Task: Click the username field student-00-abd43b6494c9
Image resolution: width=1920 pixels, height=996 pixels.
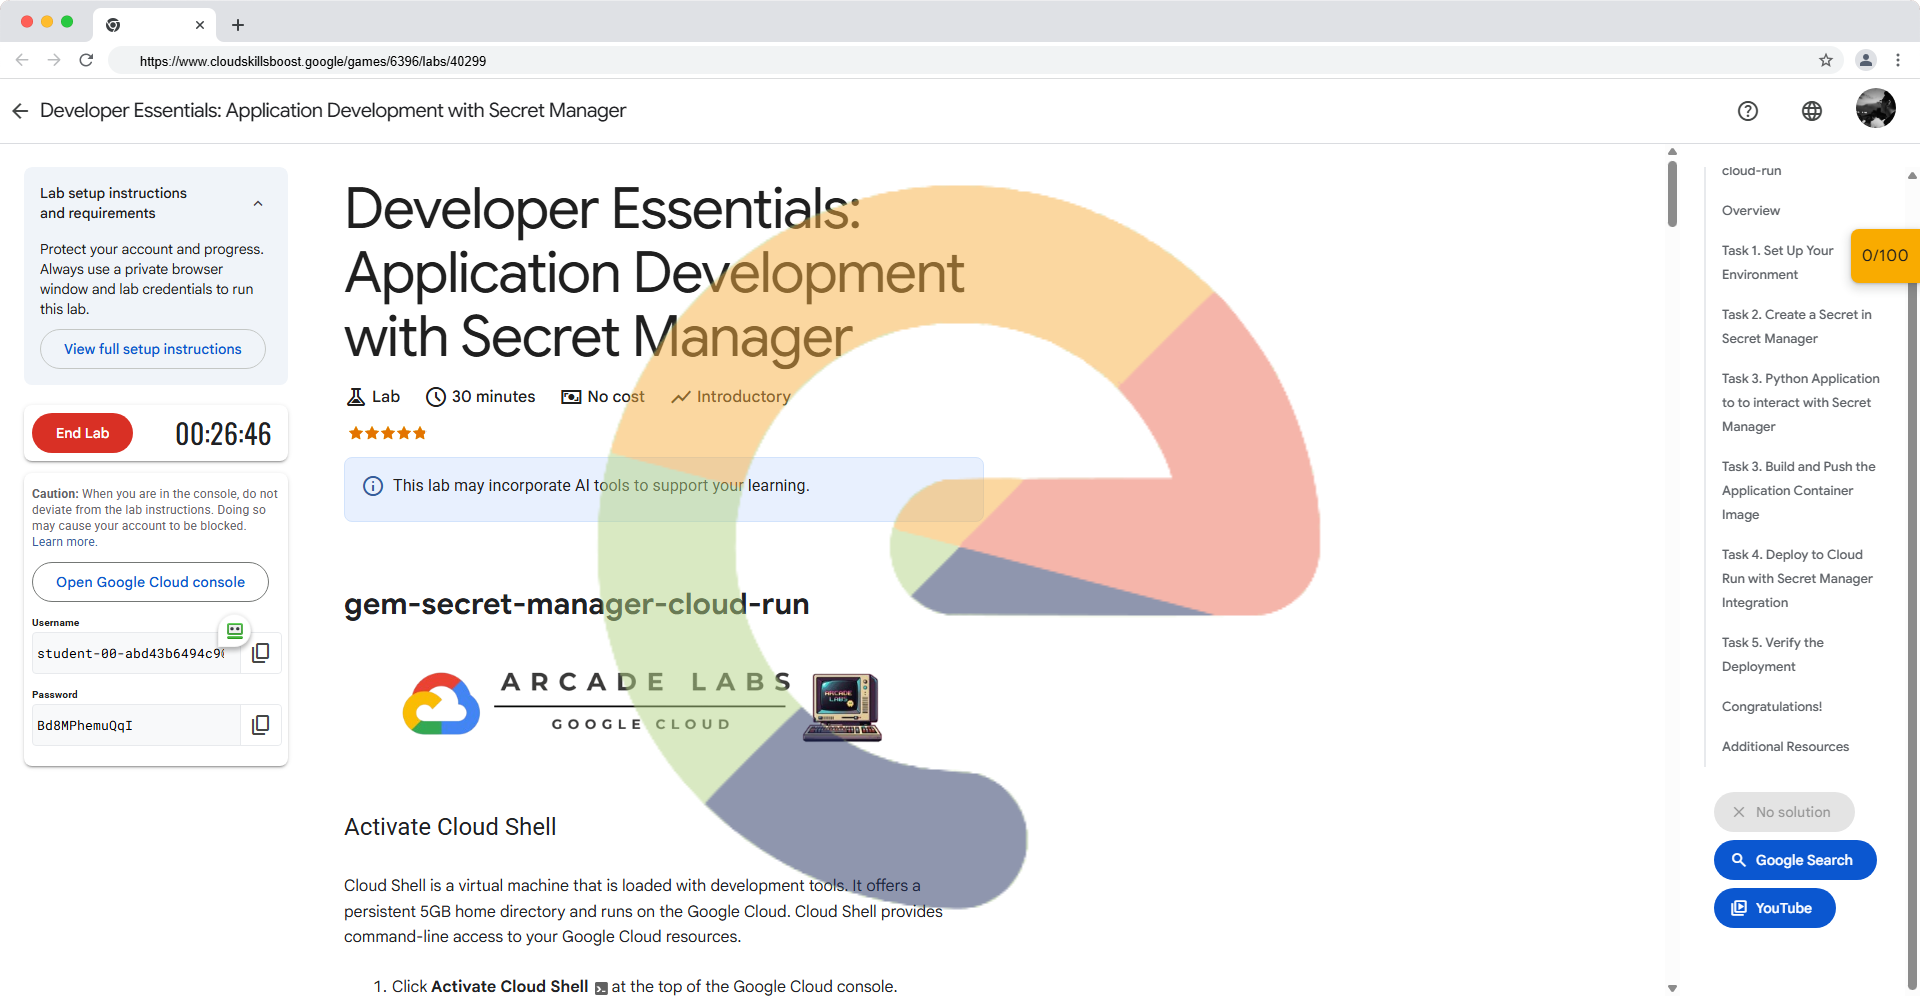Action: tap(136, 653)
